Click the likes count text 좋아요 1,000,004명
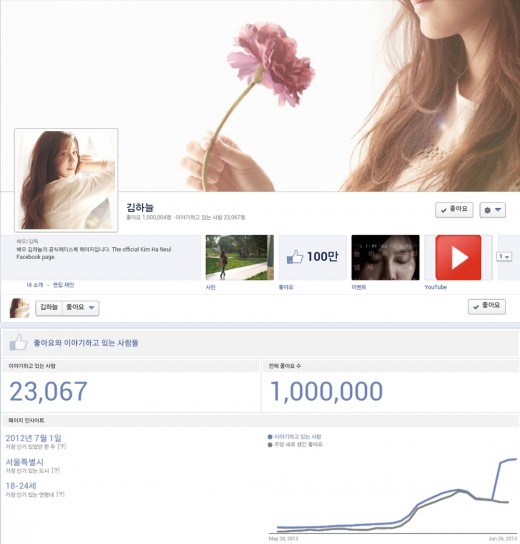This screenshot has height=544, width=520. [148, 218]
